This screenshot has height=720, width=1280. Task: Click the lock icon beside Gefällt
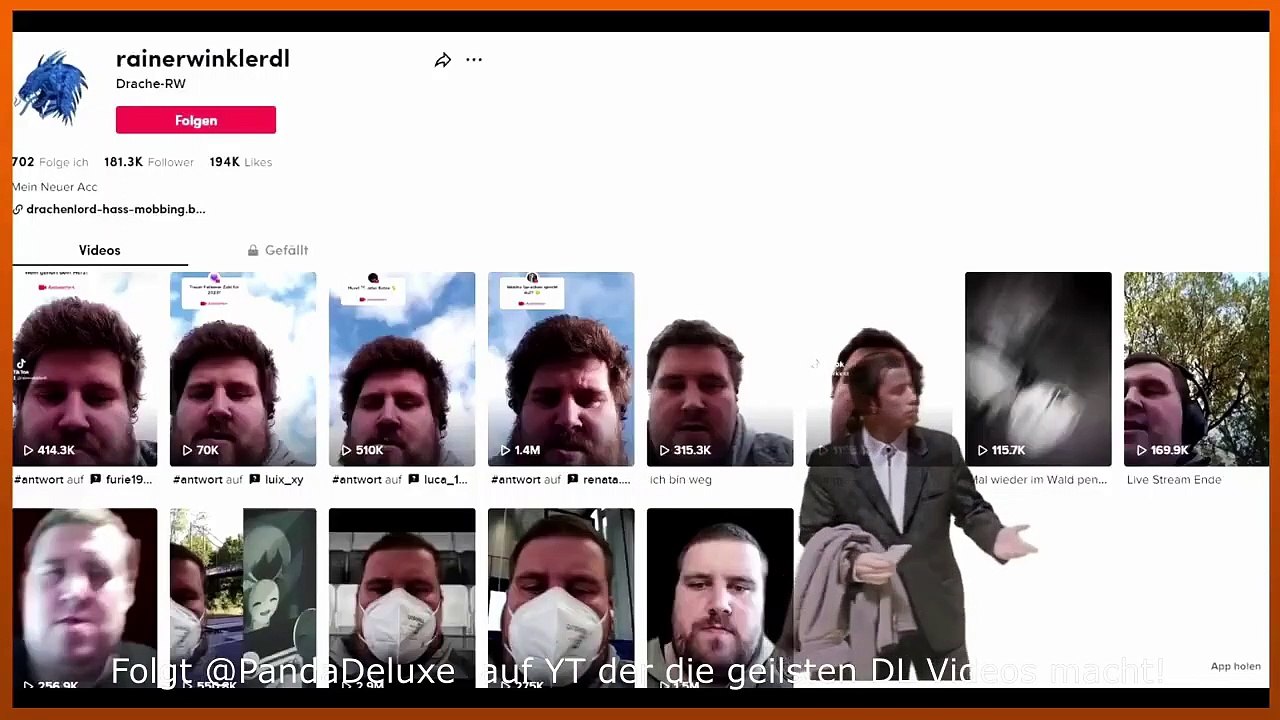pos(253,250)
